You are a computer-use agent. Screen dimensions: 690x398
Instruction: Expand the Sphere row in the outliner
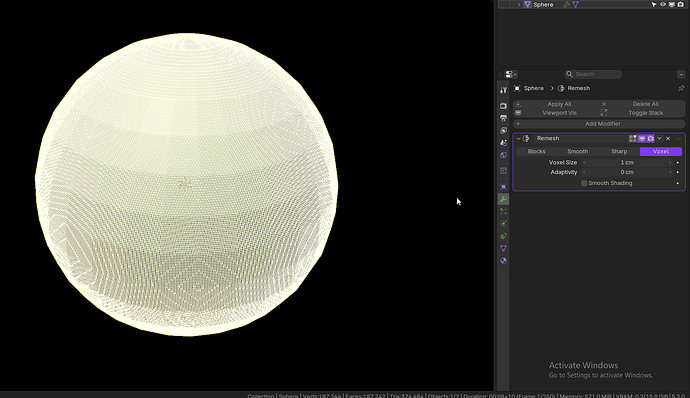[x=519, y=4]
